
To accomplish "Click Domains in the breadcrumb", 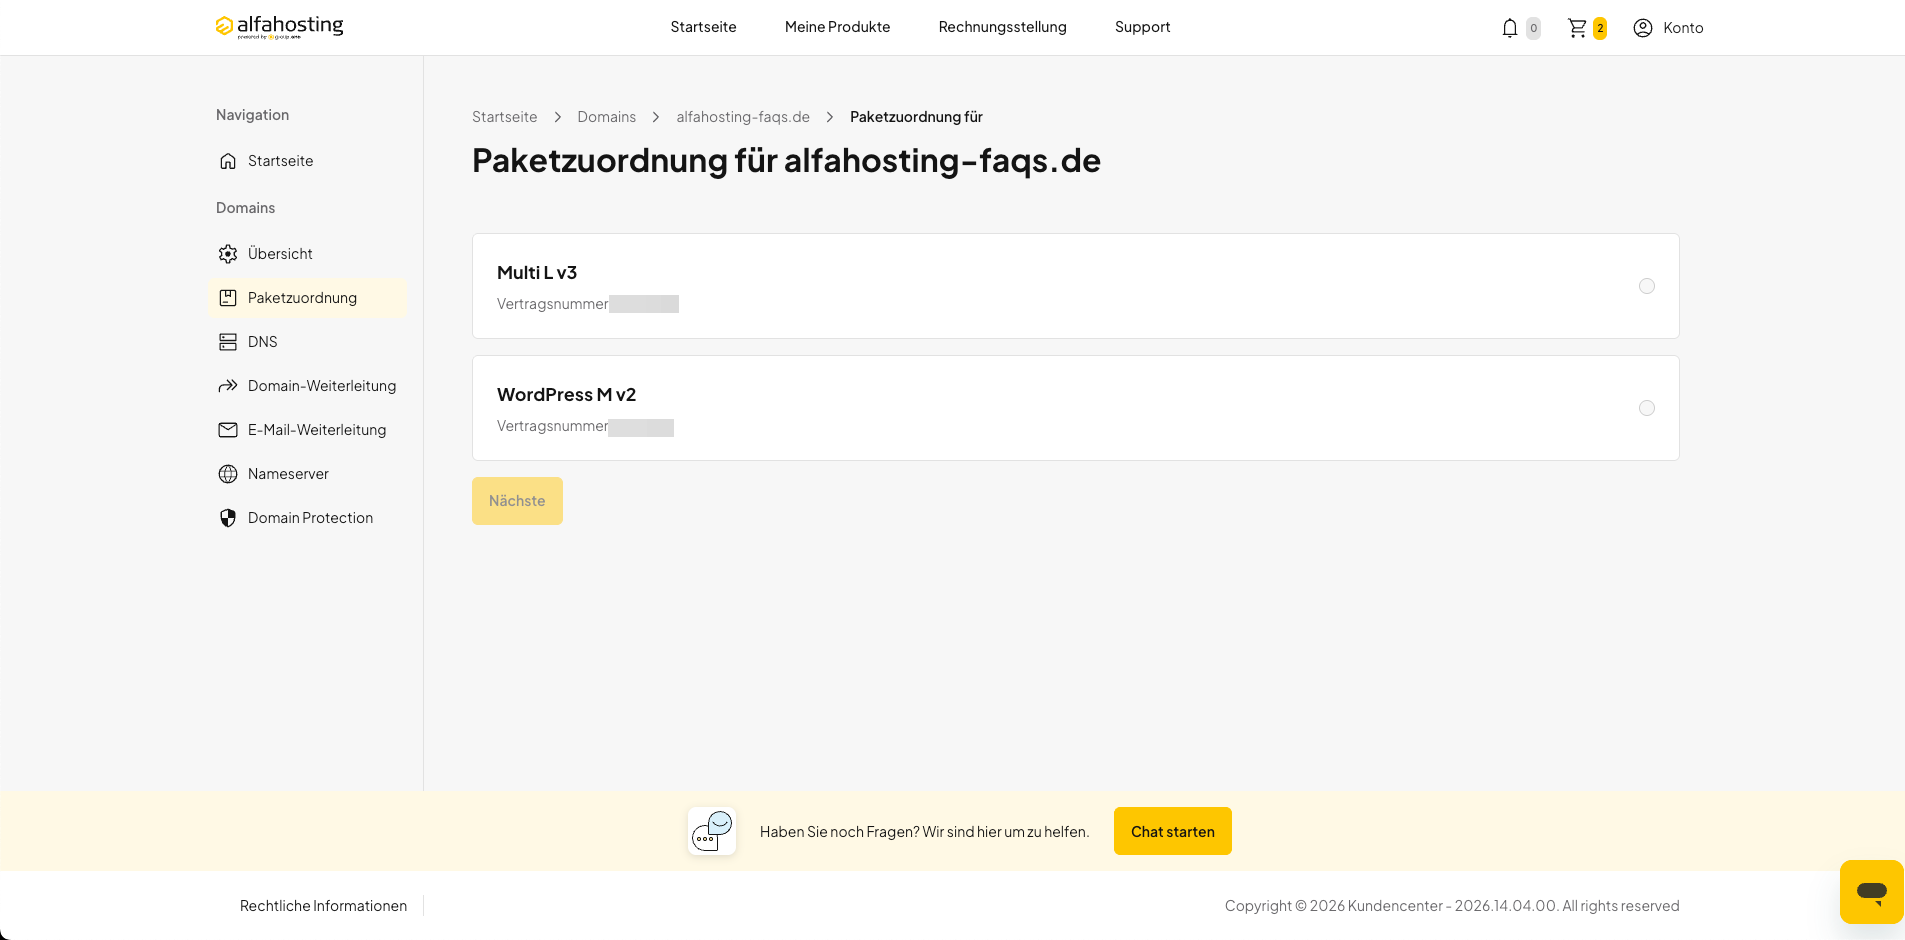I will click(606, 117).
